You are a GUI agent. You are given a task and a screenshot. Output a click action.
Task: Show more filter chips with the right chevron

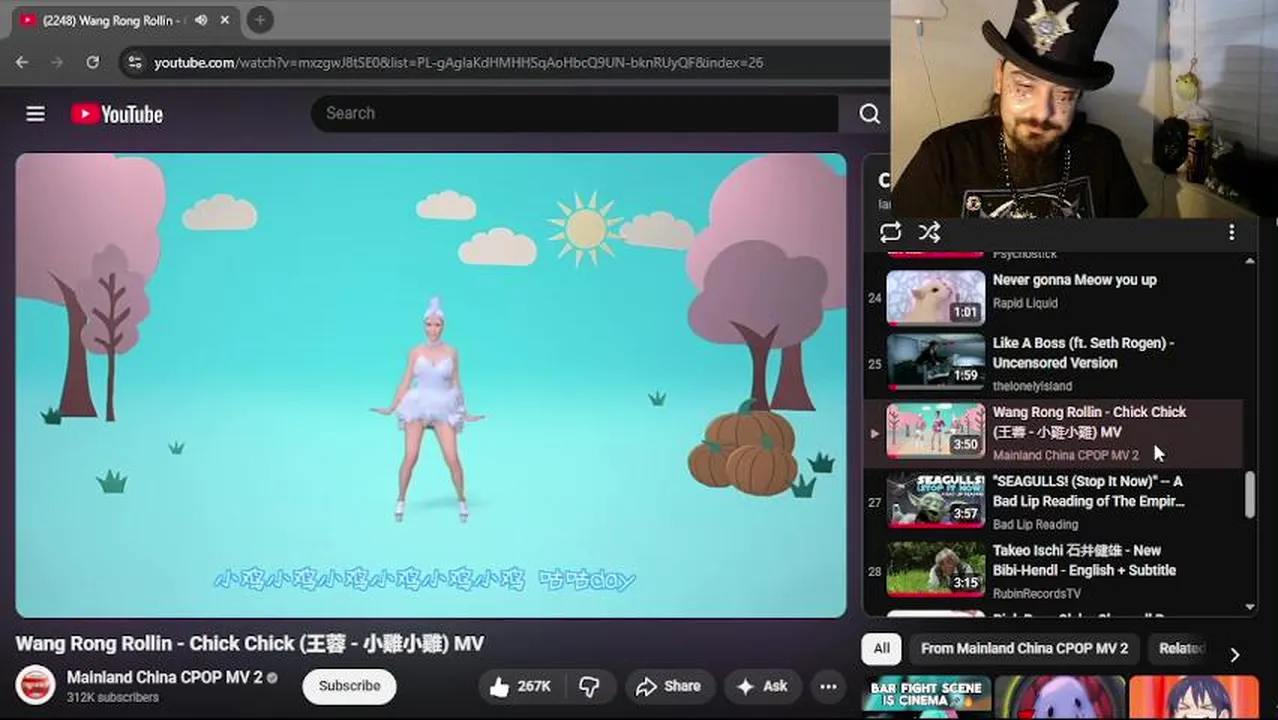coord(1234,654)
